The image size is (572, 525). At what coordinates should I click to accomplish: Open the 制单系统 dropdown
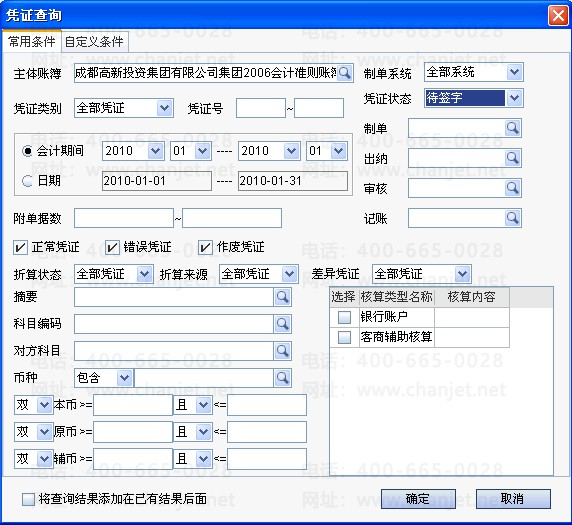[514, 72]
